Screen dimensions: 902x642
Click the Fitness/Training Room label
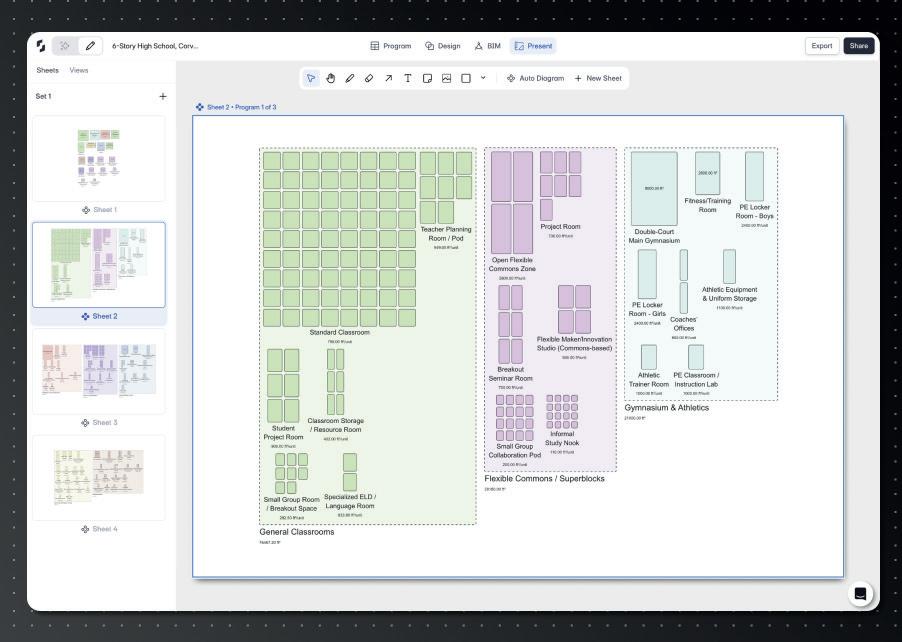708,205
